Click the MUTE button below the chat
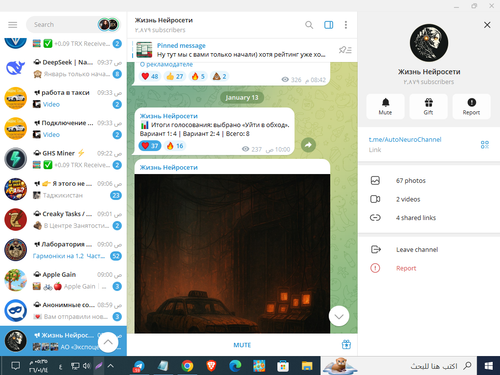 pos(242,345)
